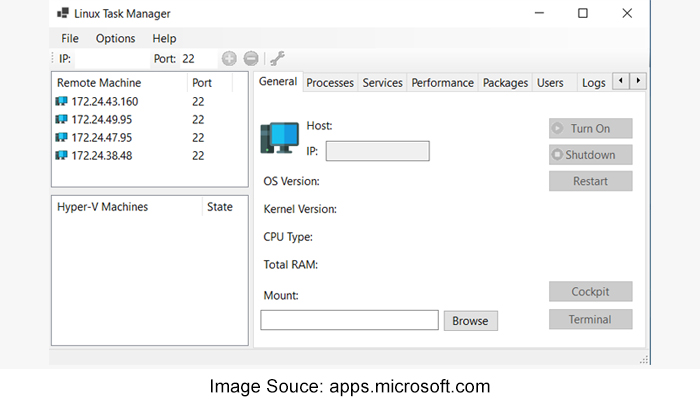This screenshot has height=400, width=700.
Task: Select remote machine 172.24.49.95
Action: coord(101,120)
